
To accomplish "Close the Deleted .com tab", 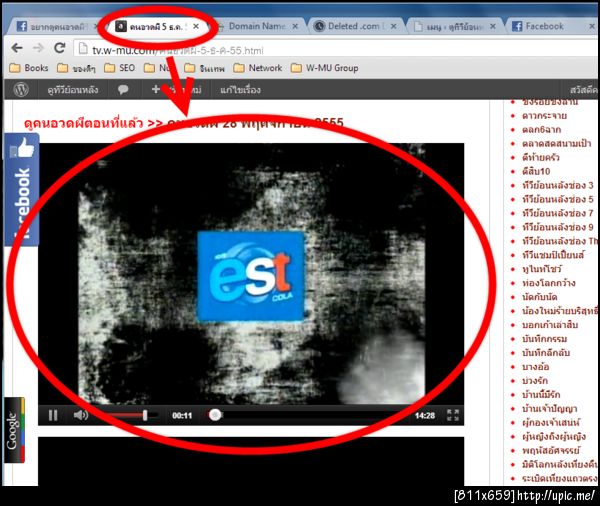I will 394,26.
